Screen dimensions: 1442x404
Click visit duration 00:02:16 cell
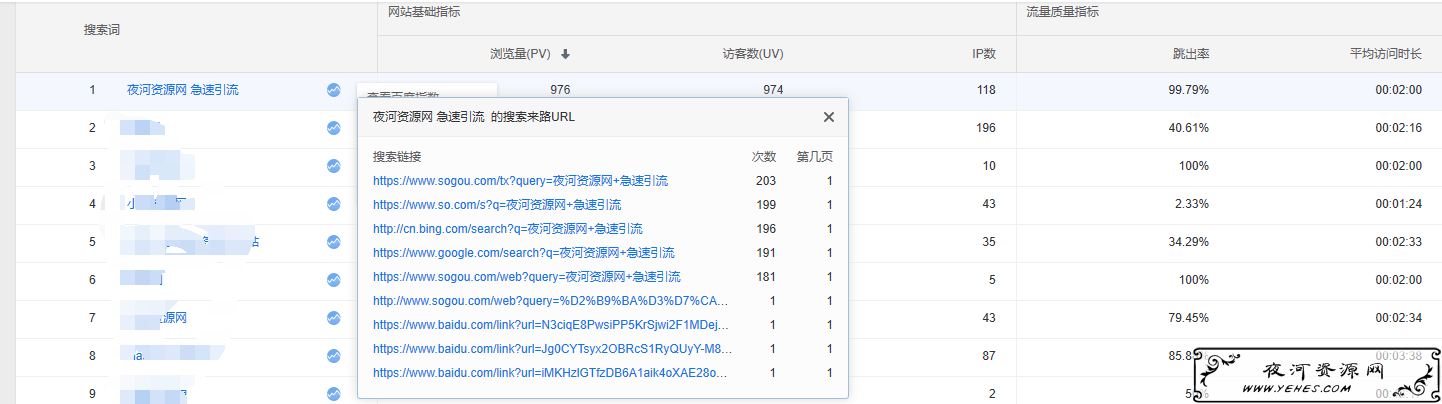tap(1398, 128)
